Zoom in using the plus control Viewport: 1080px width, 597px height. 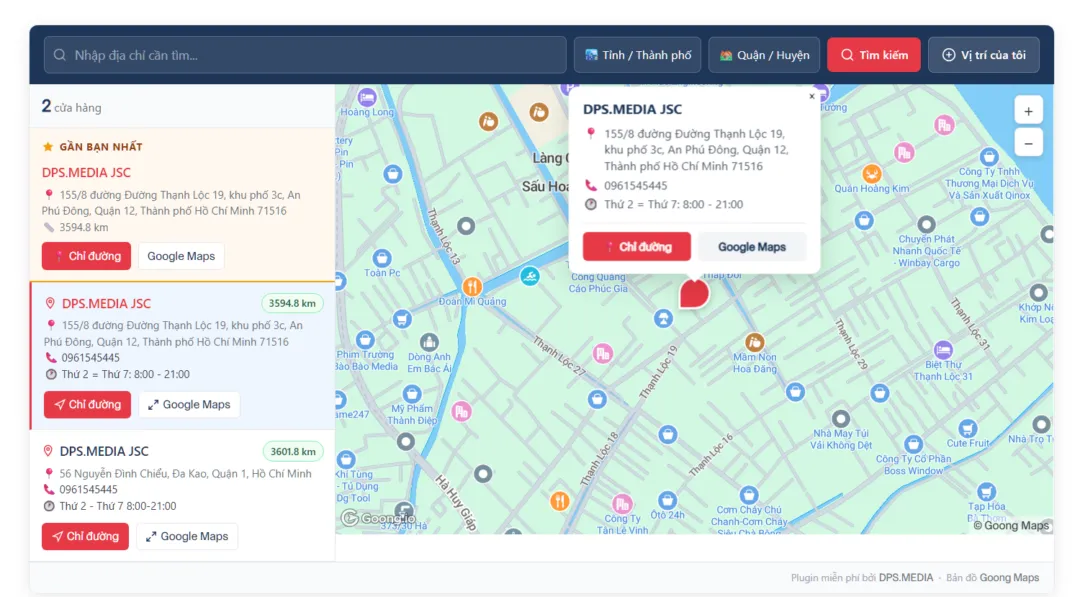click(x=1028, y=110)
